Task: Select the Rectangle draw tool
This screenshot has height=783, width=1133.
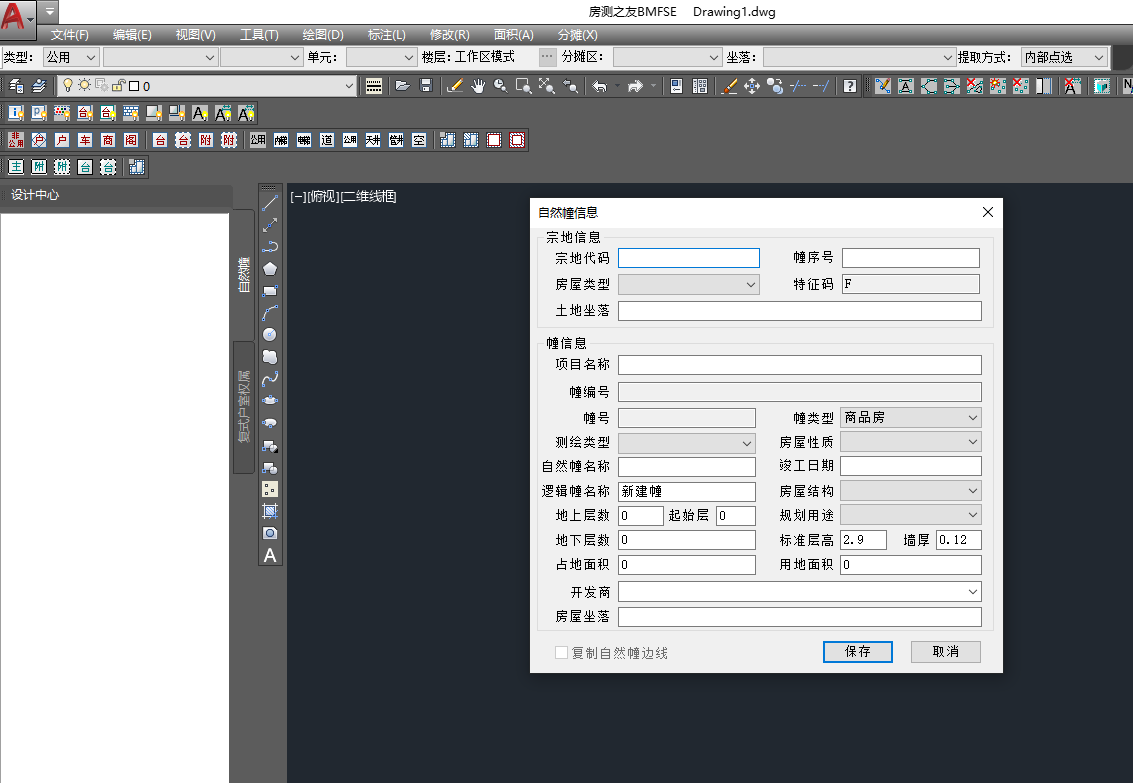Action: (x=270, y=291)
